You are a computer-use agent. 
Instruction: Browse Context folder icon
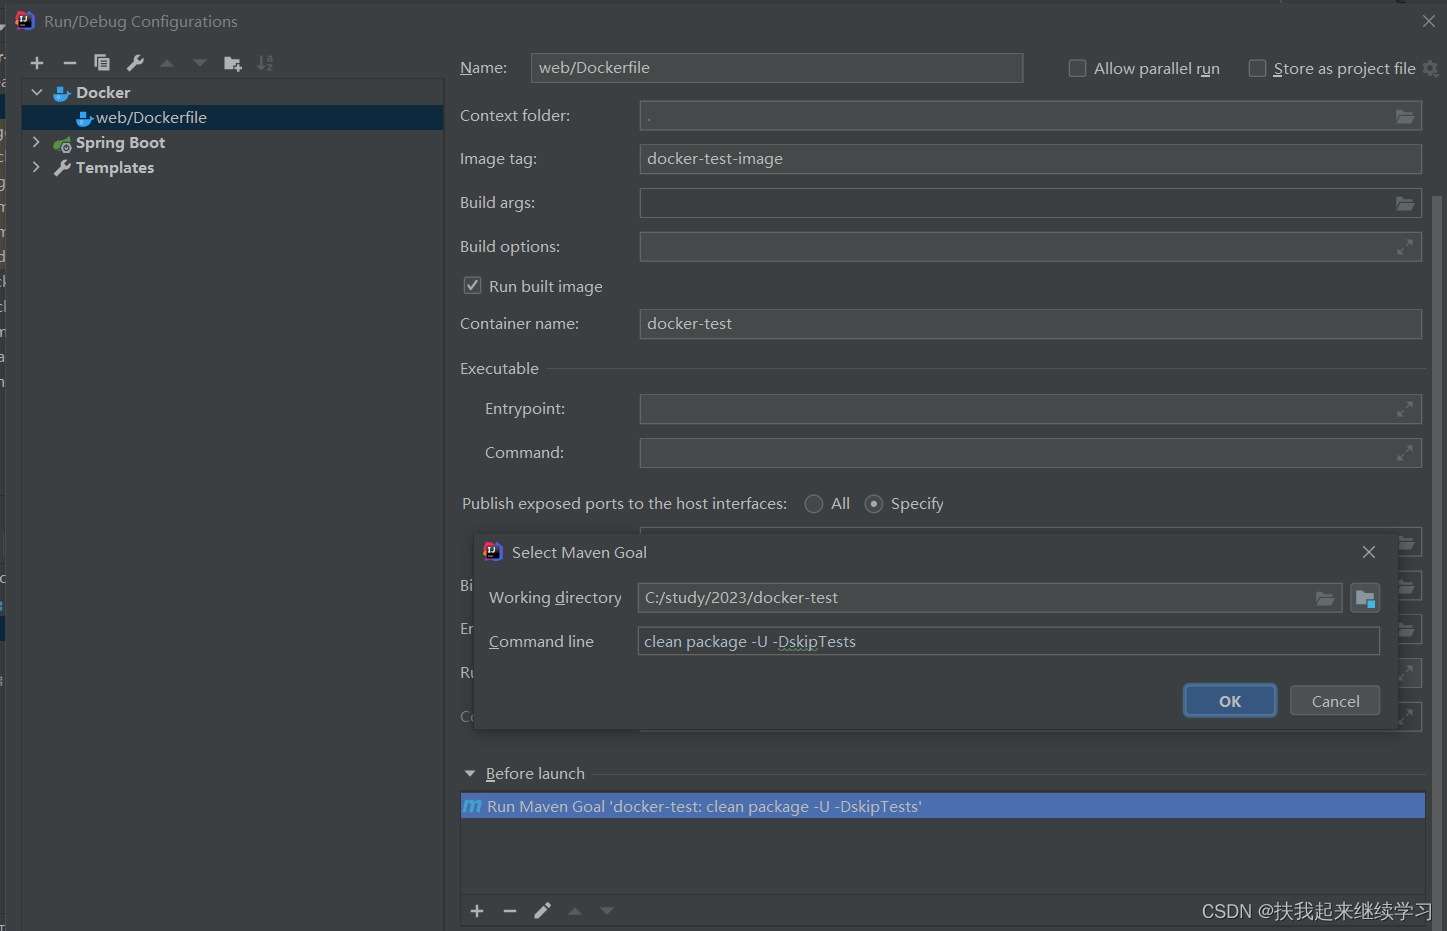1405,116
